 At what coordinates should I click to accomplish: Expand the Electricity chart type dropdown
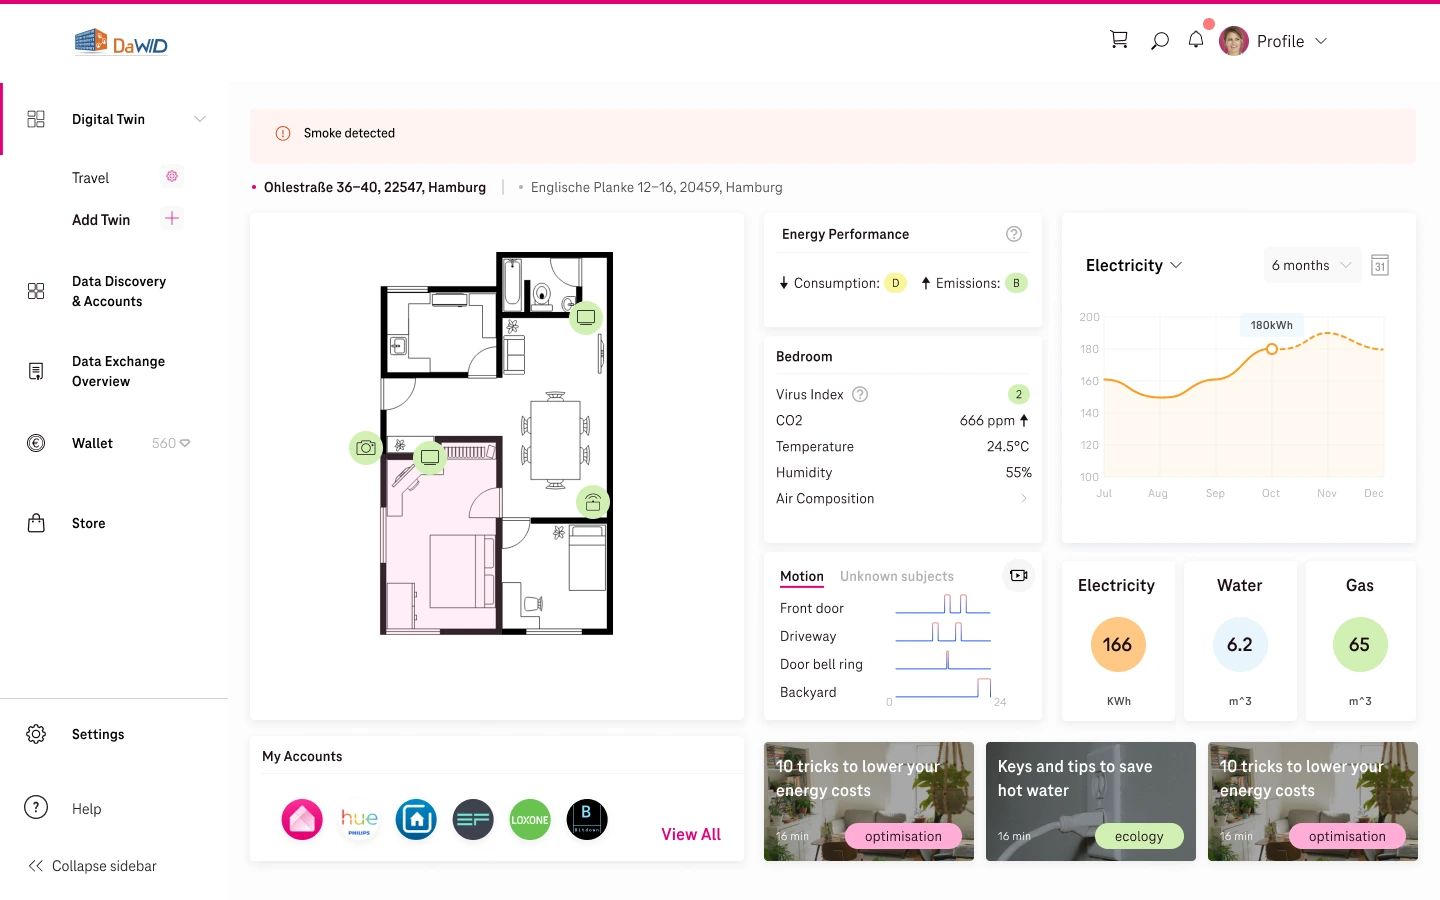click(1134, 265)
